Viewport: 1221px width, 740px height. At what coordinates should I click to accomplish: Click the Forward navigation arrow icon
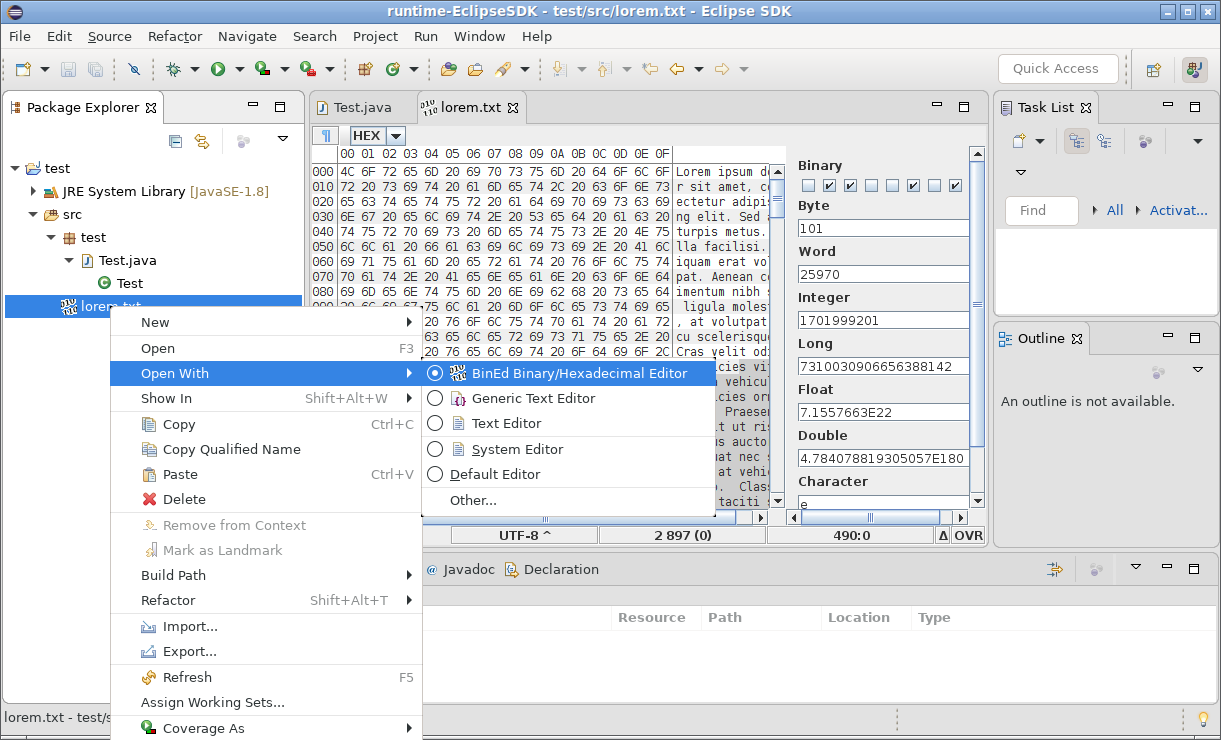pos(721,69)
